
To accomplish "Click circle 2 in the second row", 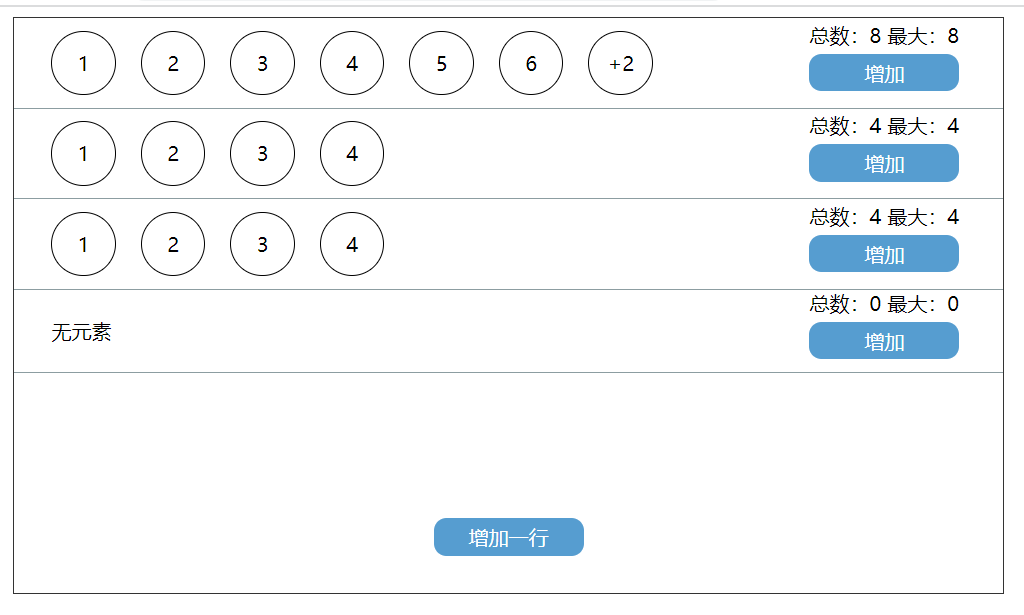I will pos(172,153).
